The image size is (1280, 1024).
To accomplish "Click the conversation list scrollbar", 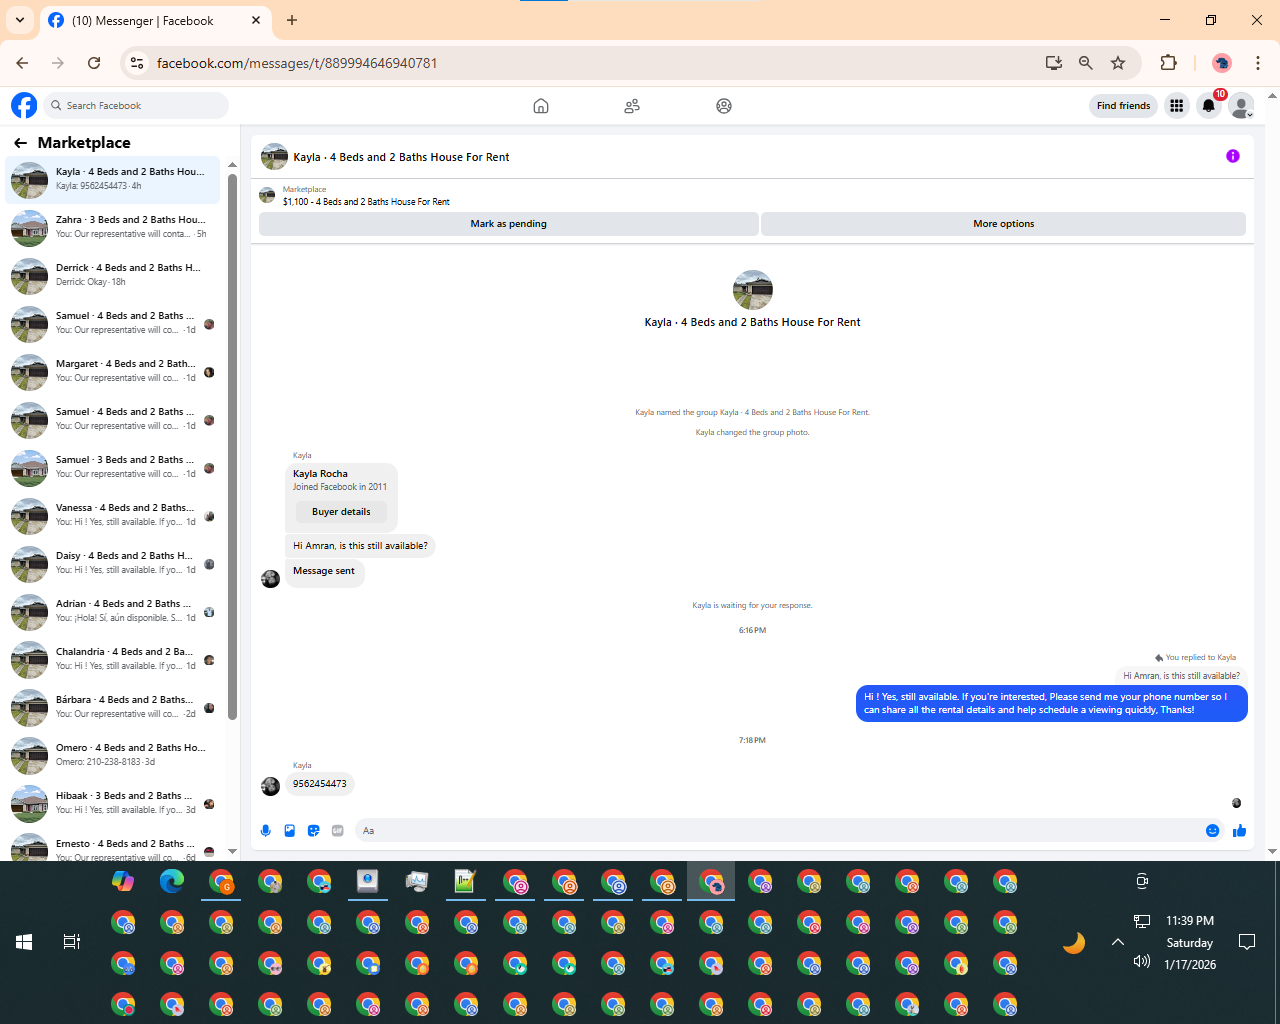I will 232,446.
